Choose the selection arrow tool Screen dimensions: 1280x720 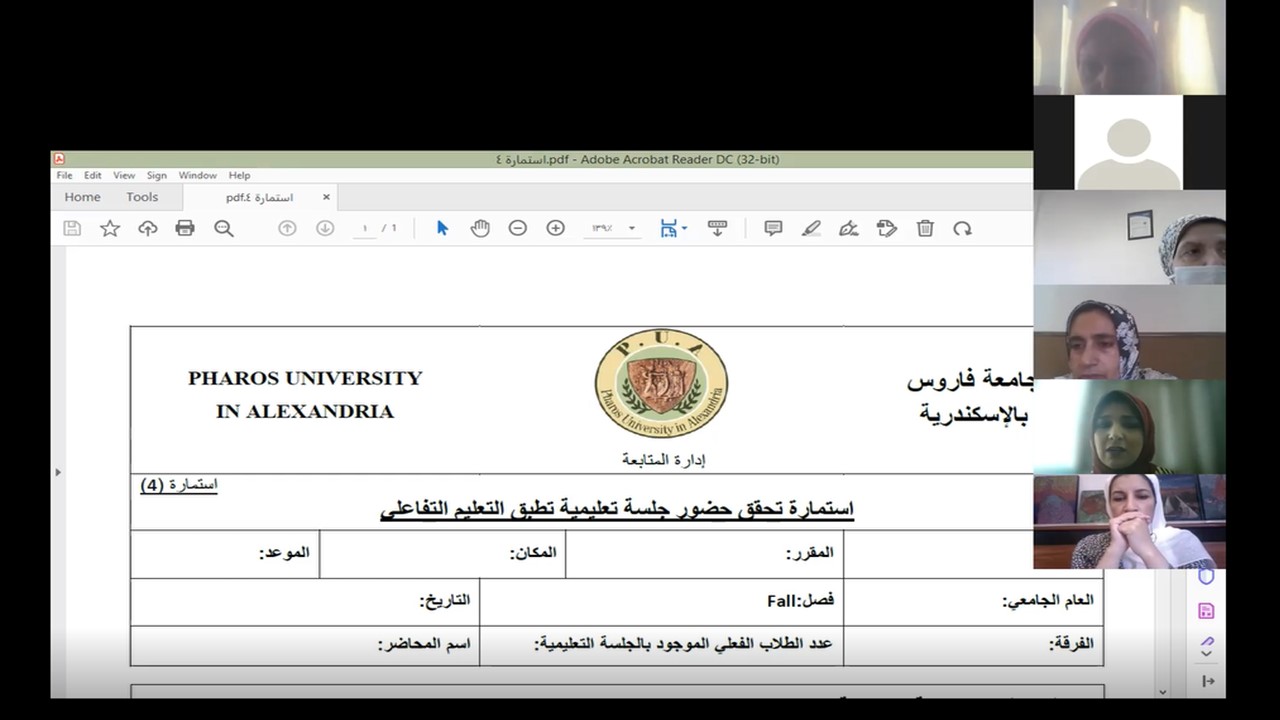(x=442, y=228)
